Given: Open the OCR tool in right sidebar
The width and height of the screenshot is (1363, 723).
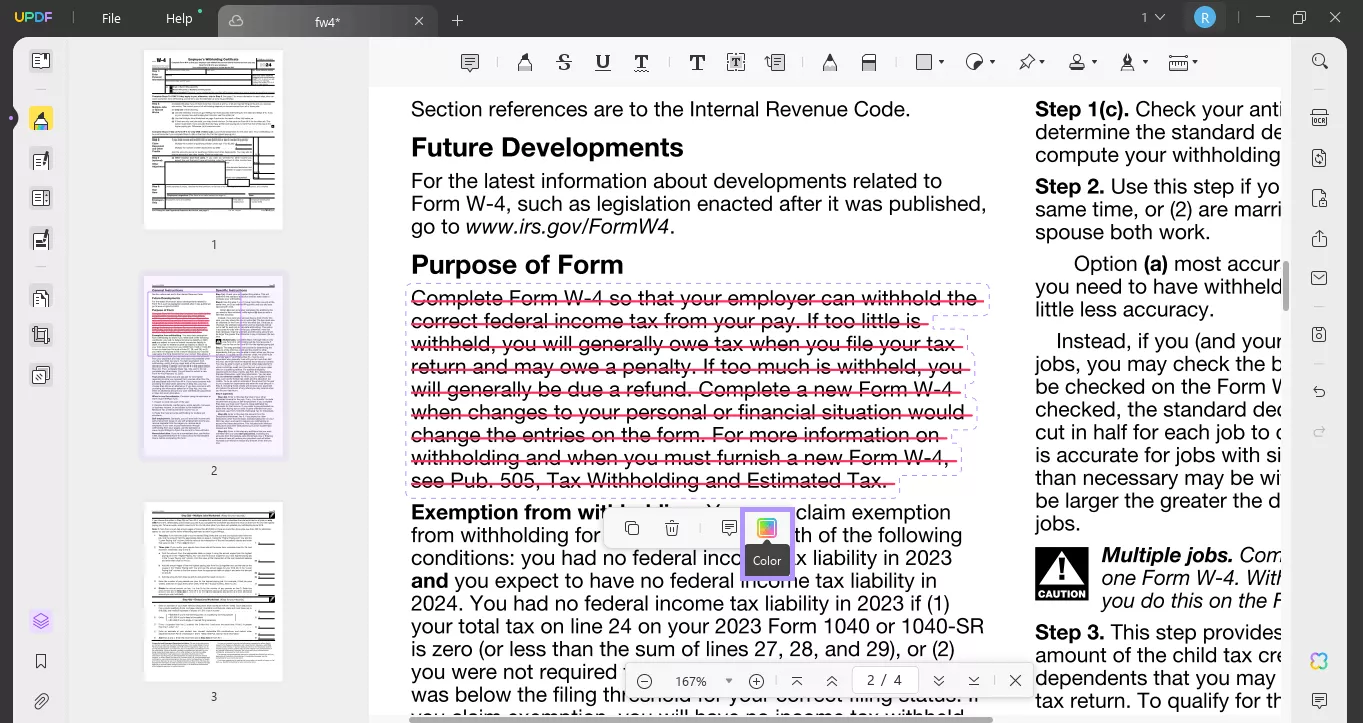Looking at the screenshot, I should [1320, 118].
